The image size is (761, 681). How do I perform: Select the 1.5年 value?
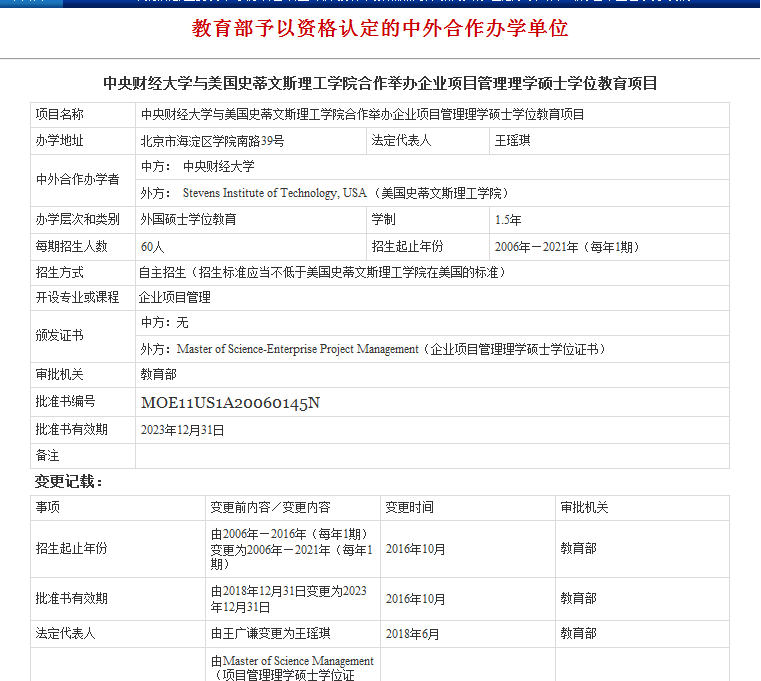tap(508, 220)
